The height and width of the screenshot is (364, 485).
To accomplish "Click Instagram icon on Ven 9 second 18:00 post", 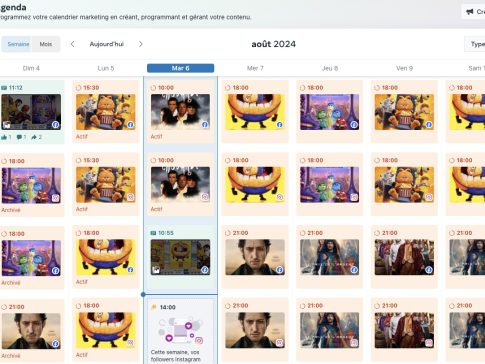I will pyautogui.click(x=429, y=197).
